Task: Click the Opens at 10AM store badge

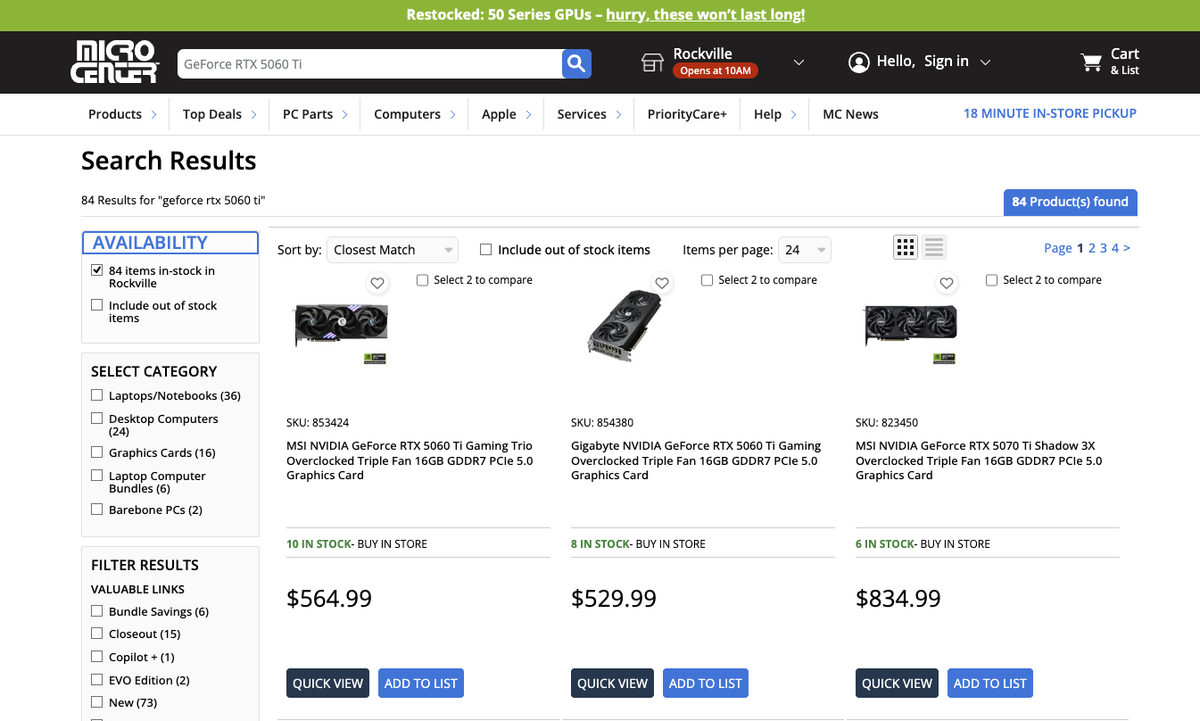Action: 715,71
